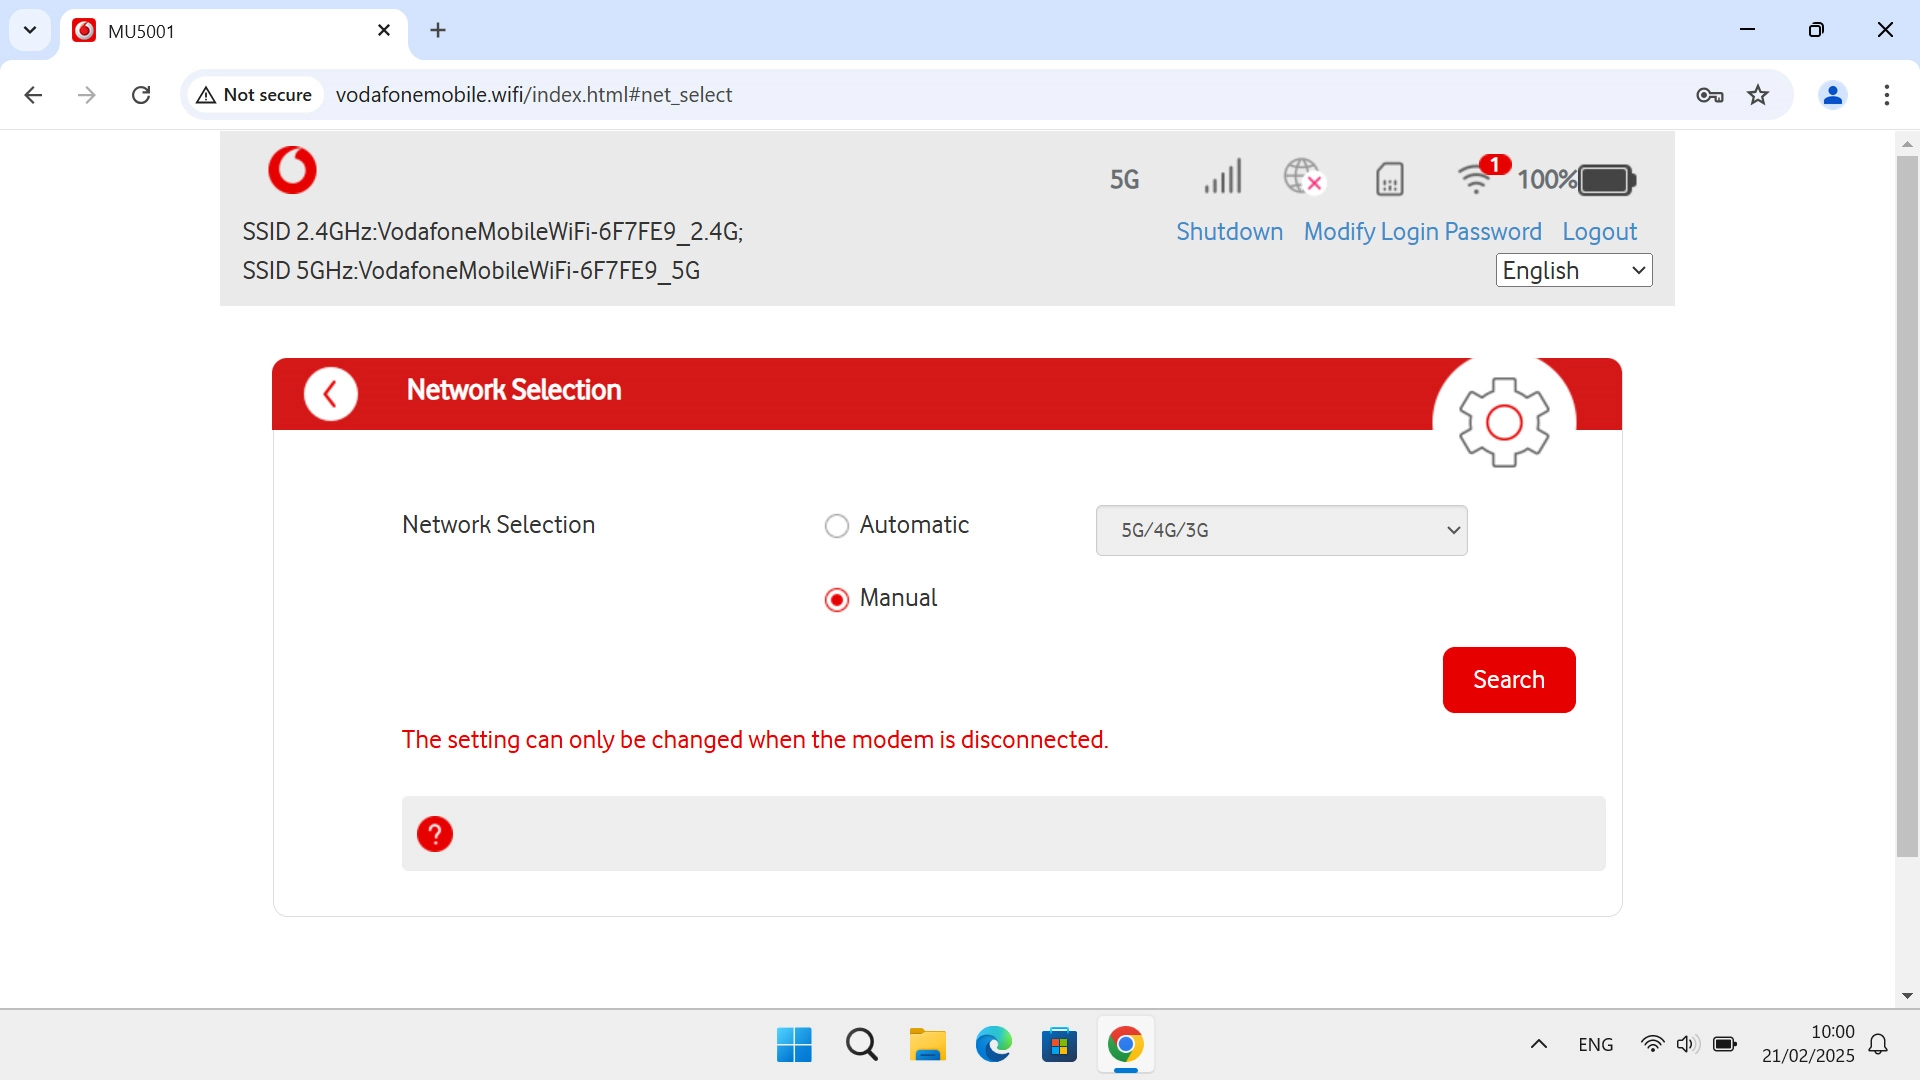Click the WiFi icon with notification badge

1477,180
